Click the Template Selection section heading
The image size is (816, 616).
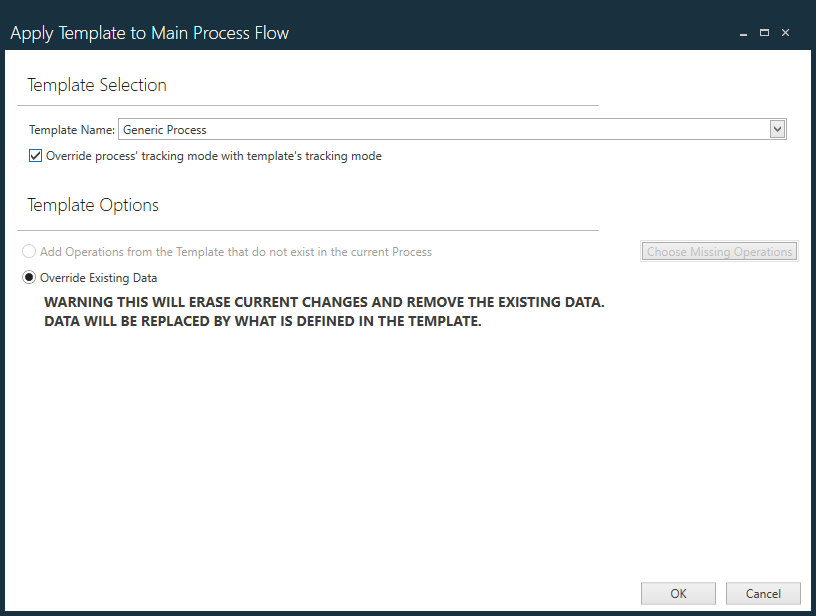click(x=96, y=85)
